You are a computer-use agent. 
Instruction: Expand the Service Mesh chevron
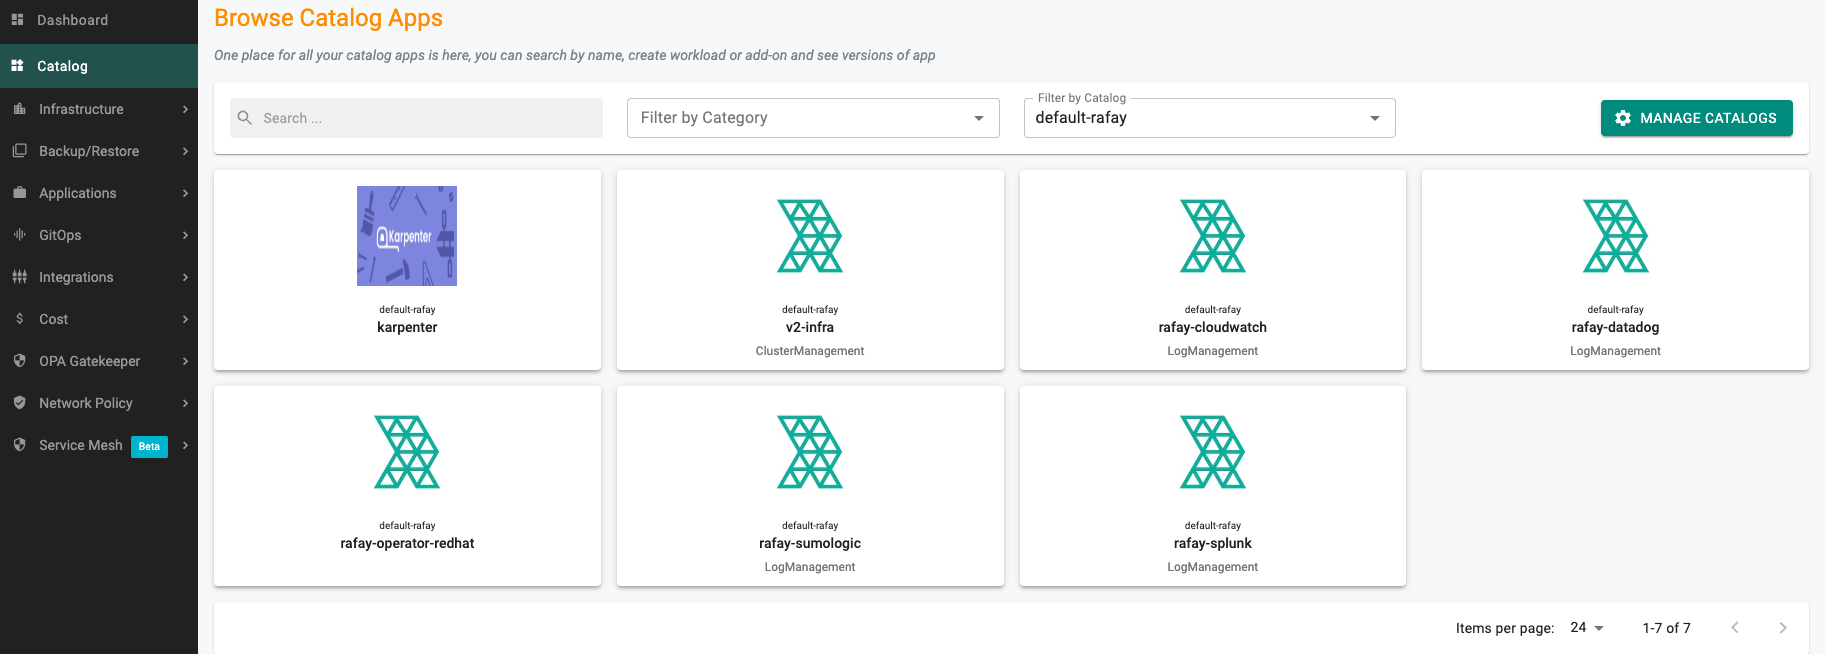tap(185, 445)
